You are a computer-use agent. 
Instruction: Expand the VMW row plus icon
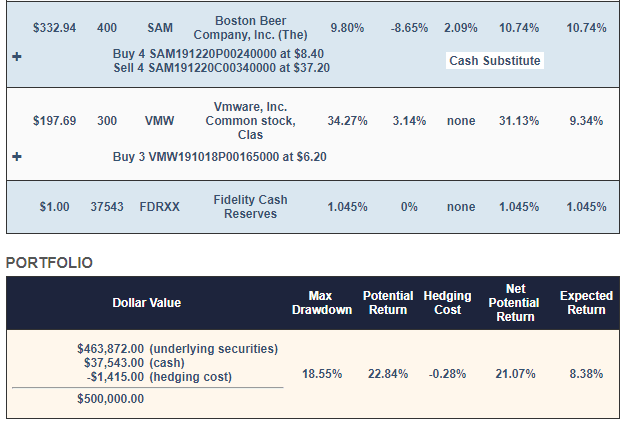pos(16,157)
